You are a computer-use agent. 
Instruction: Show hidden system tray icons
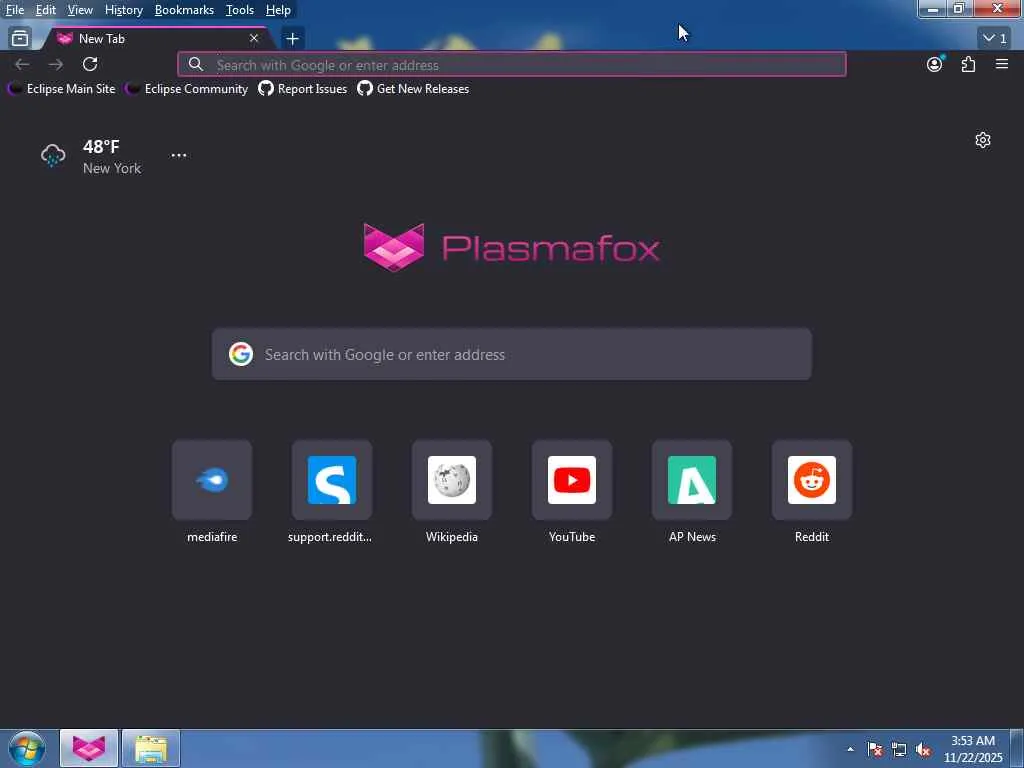click(850, 749)
